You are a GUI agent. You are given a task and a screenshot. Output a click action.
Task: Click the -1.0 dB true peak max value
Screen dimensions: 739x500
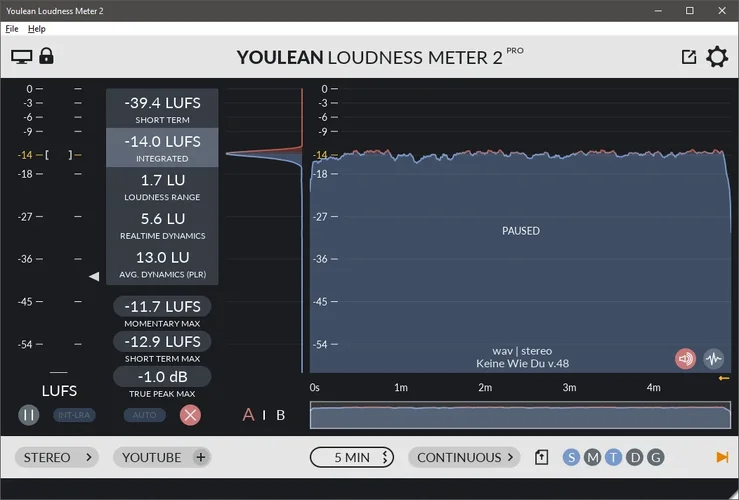(162, 377)
